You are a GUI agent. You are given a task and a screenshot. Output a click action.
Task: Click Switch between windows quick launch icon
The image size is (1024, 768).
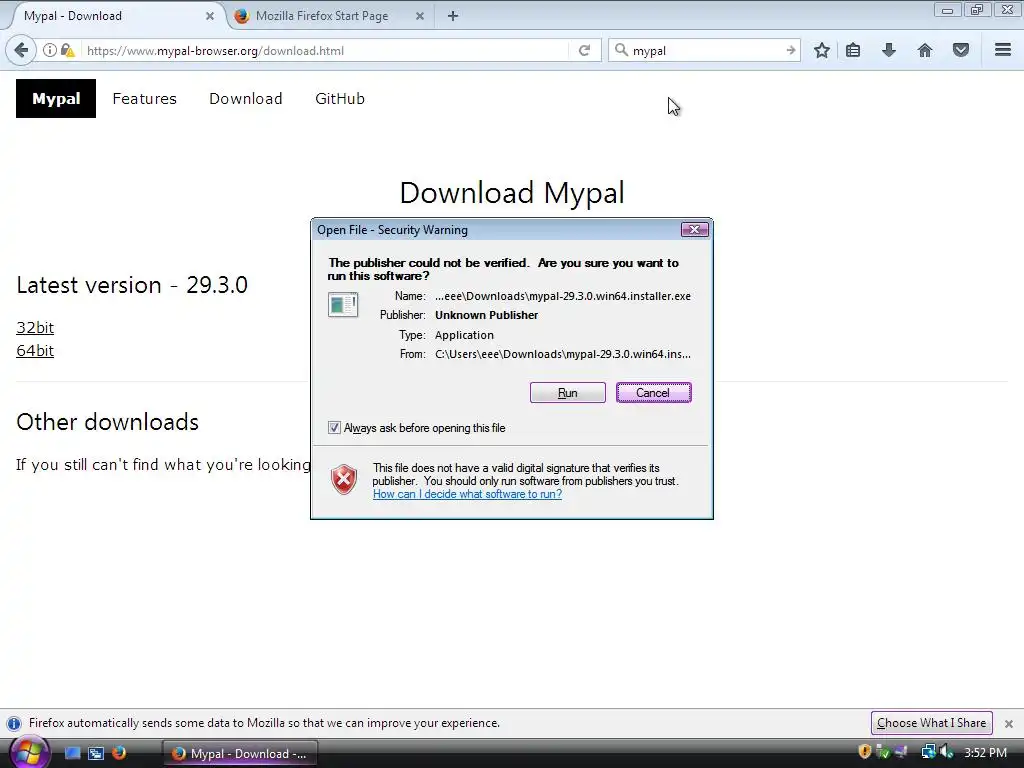click(96, 753)
